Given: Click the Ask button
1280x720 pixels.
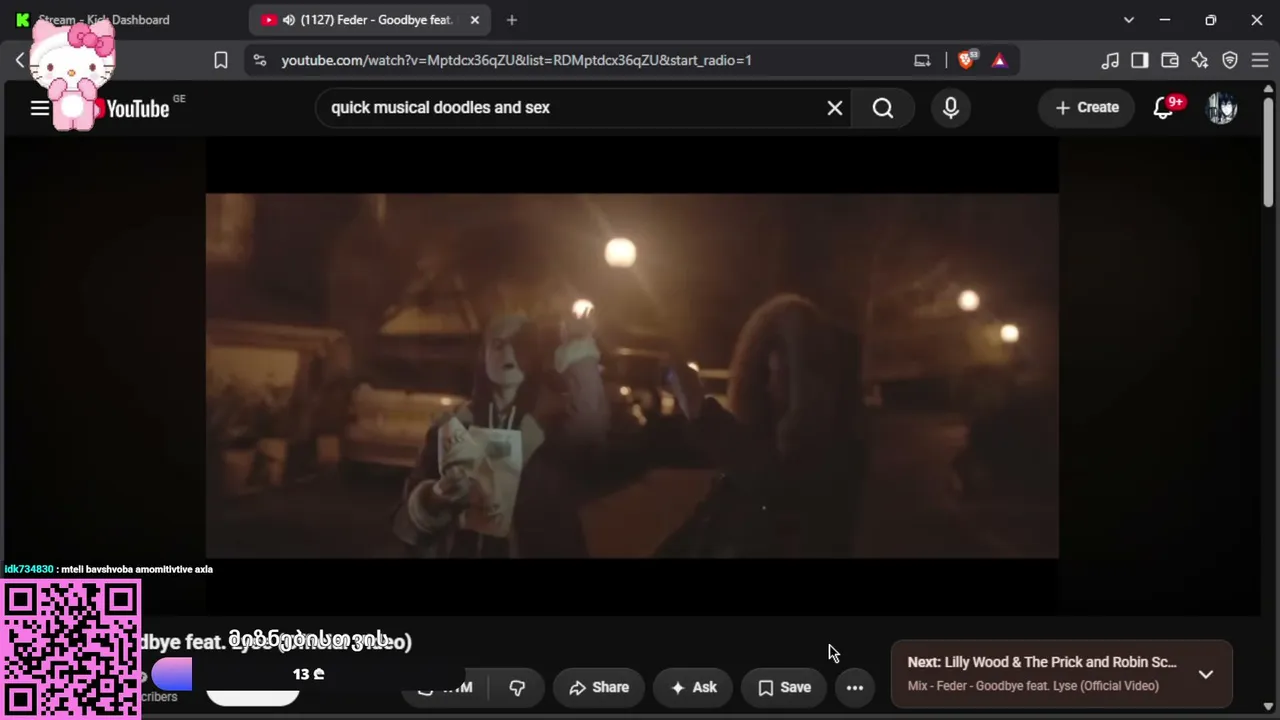Looking at the screenshot, I should click(x=693, y=688).
